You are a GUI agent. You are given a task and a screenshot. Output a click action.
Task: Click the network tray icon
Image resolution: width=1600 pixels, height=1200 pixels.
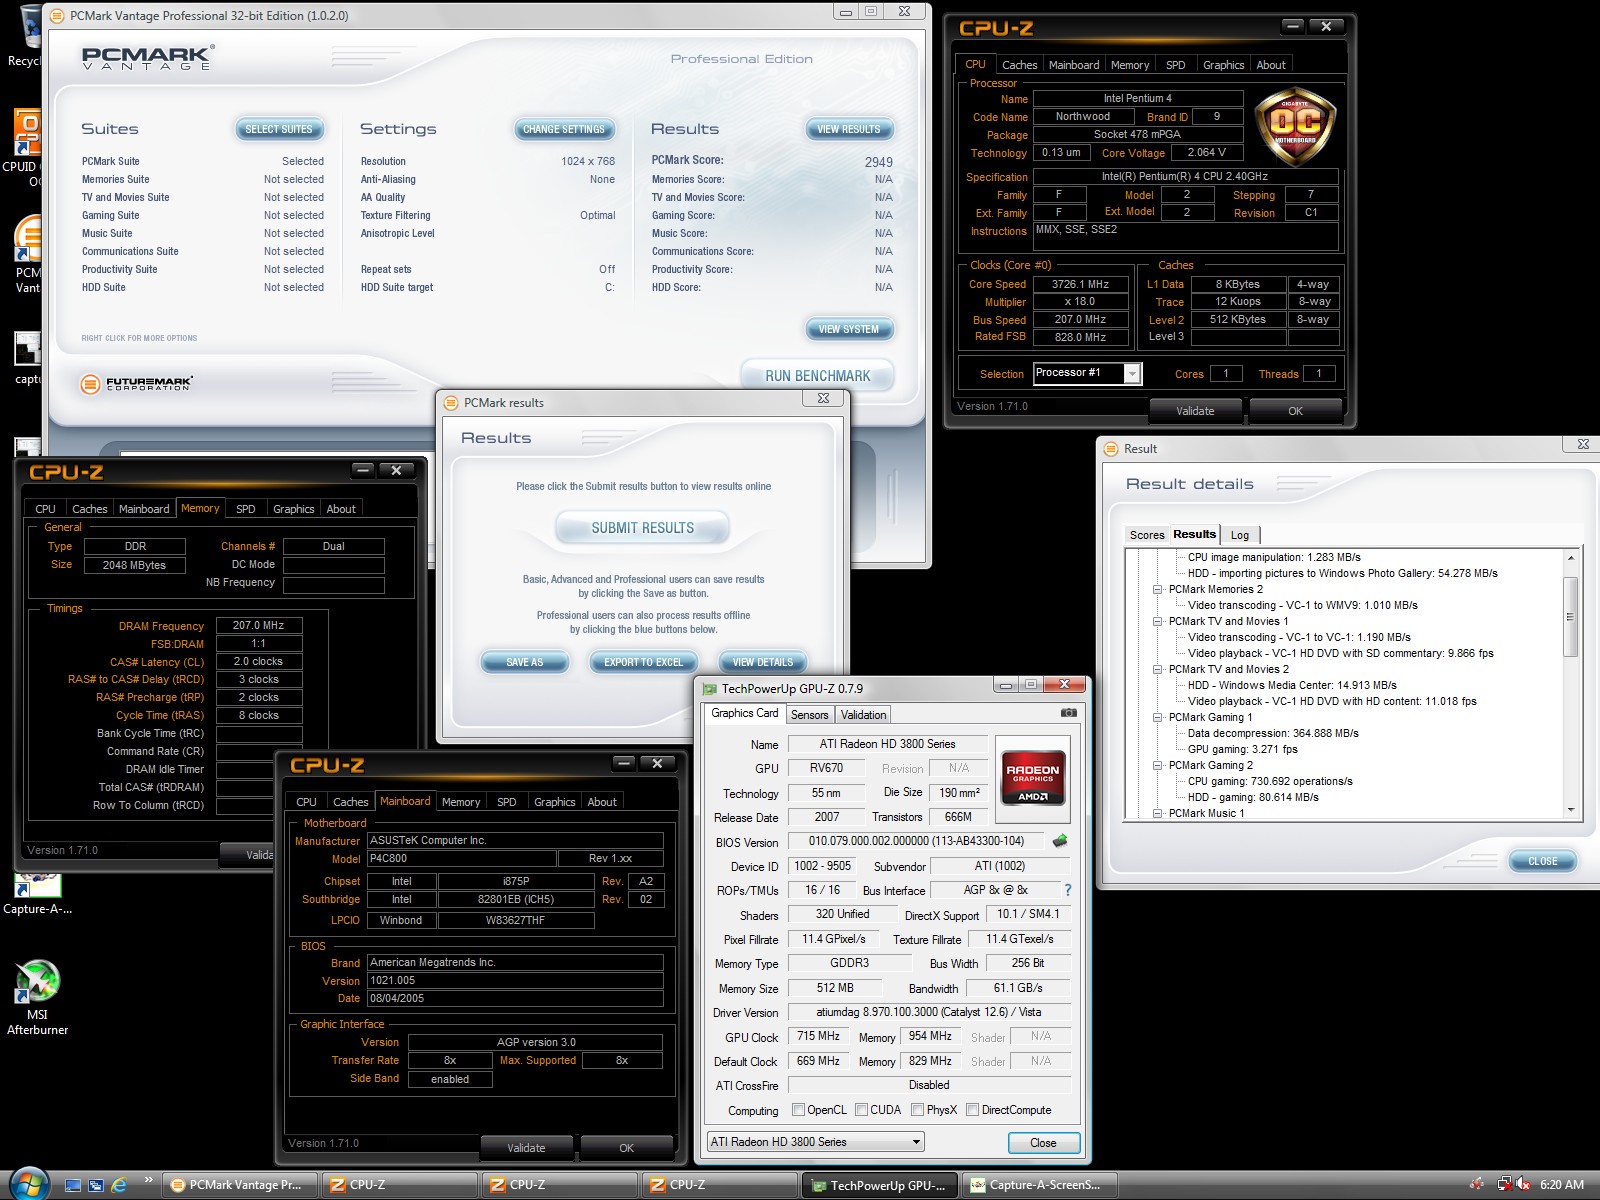point(1504,1184)
